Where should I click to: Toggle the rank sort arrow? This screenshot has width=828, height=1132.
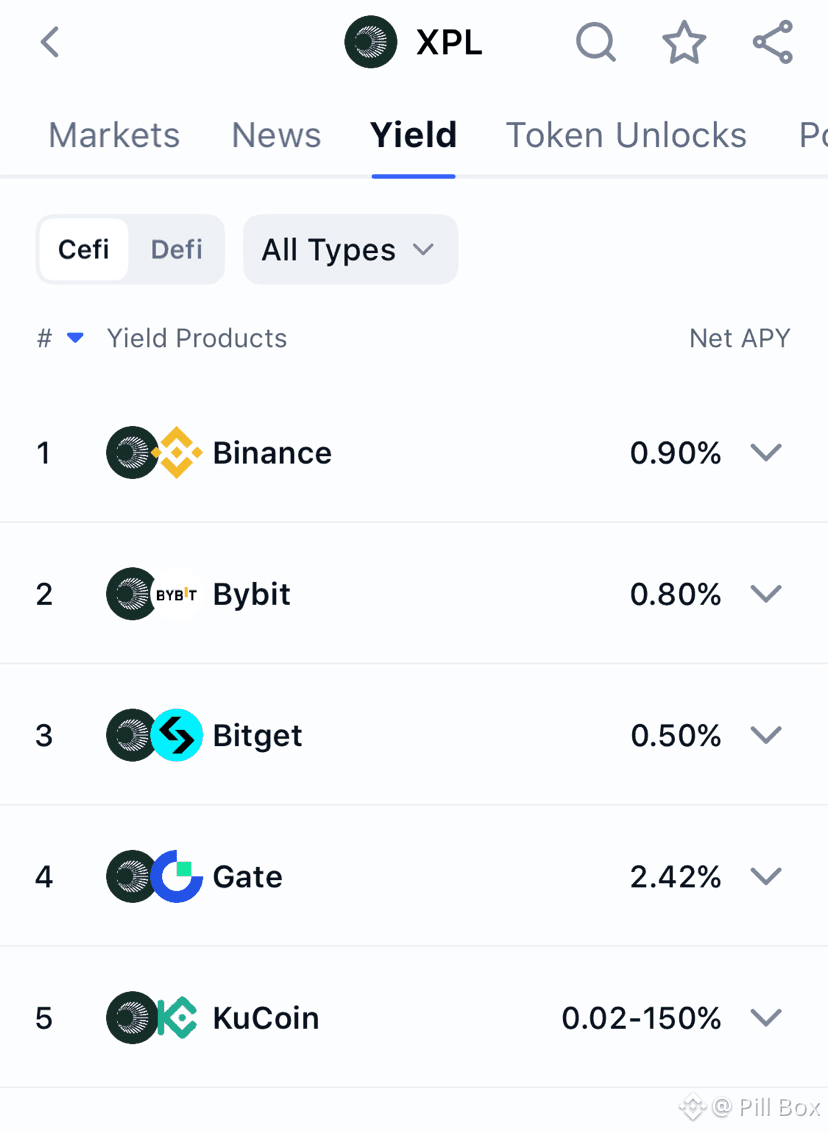click(x=75, y=339)
